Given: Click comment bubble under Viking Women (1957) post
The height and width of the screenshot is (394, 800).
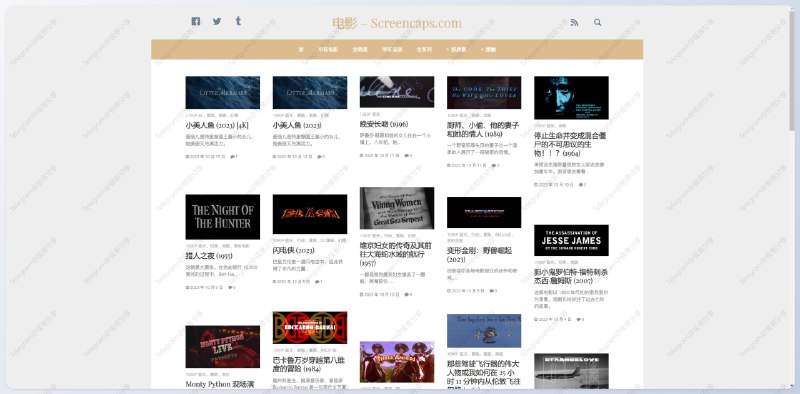Looking at the screenshot, I should pos(408,294).
